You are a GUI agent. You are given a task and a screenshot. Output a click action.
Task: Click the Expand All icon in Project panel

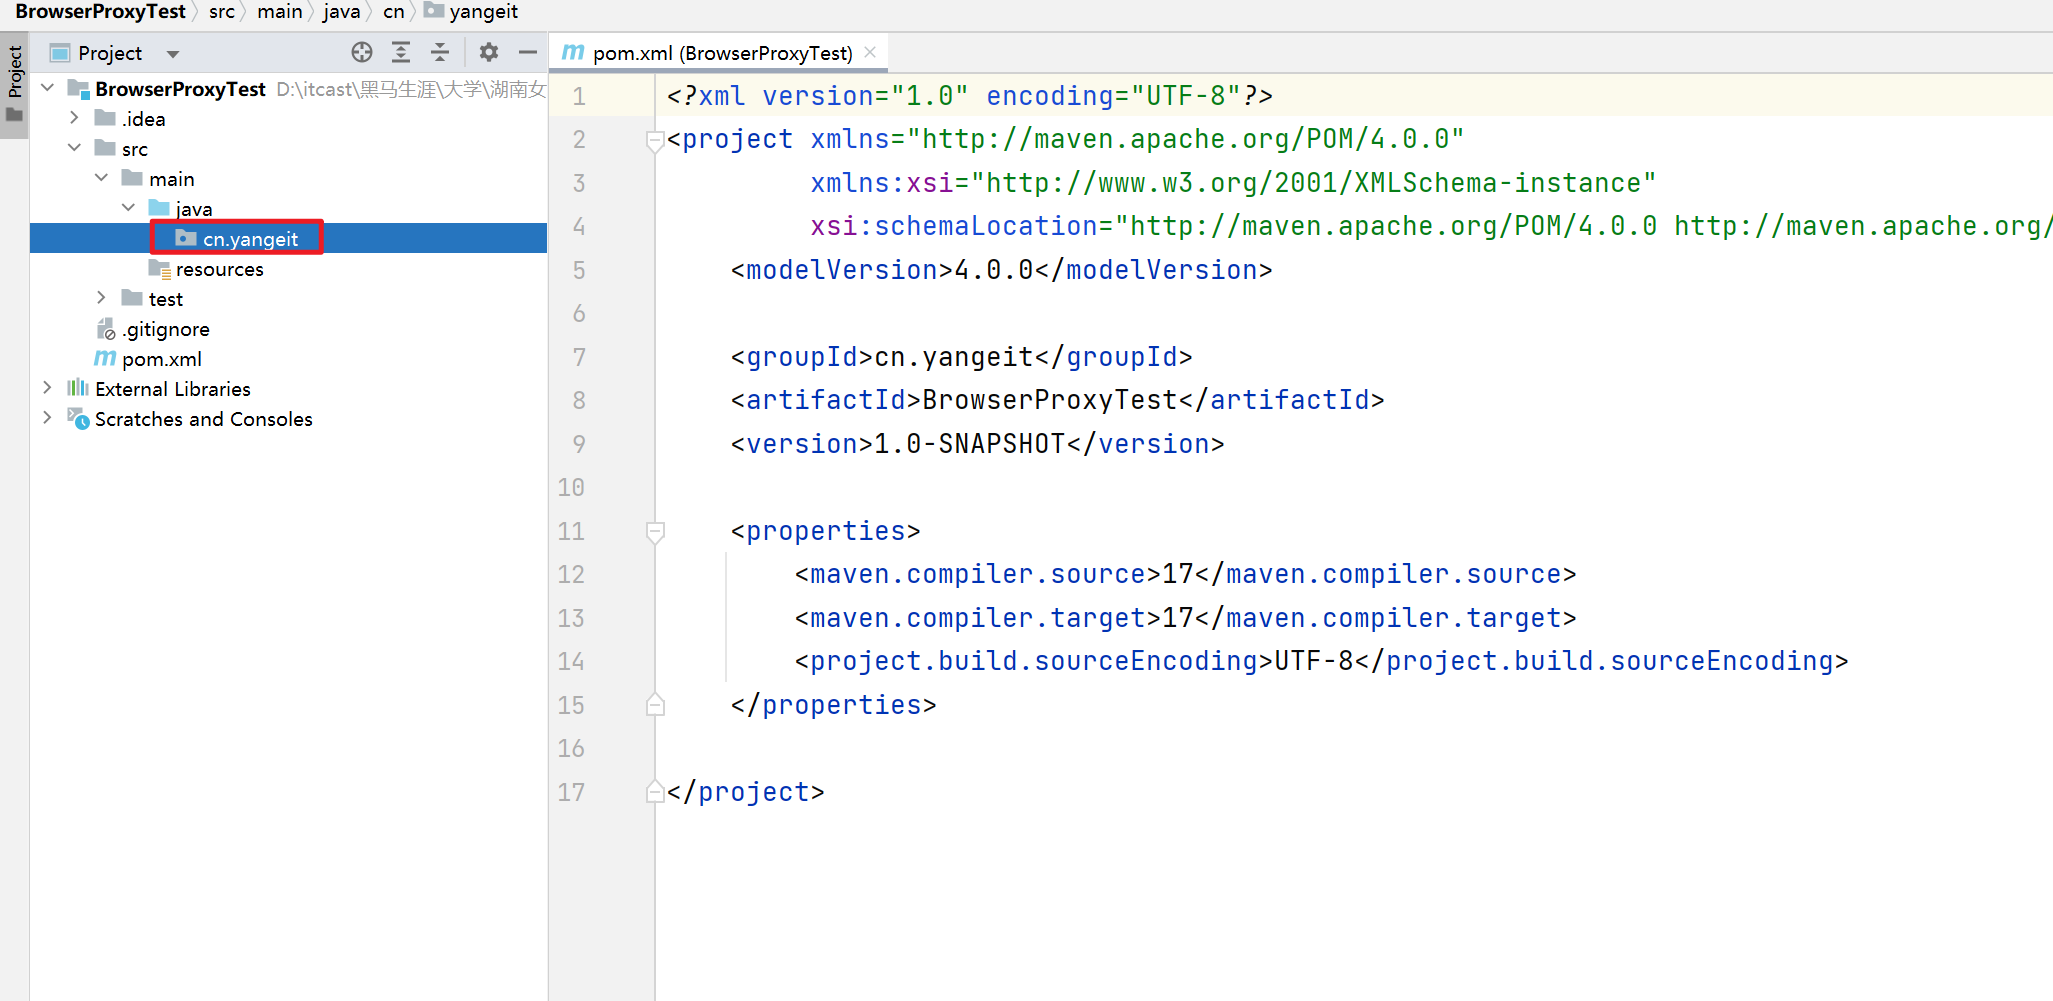click(x=401, y=53)
